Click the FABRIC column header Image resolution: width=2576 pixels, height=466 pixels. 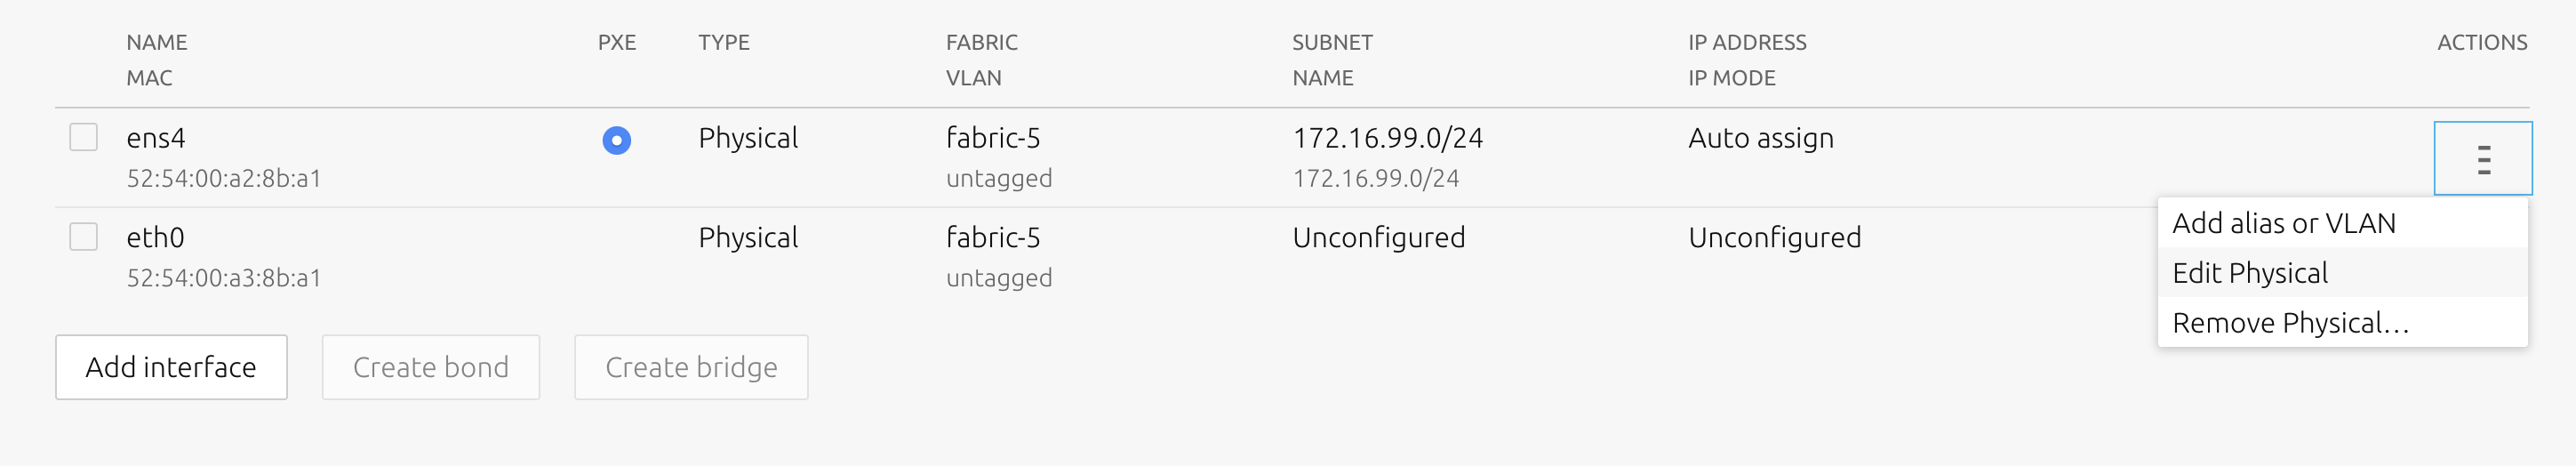click(x=981, y=42)
